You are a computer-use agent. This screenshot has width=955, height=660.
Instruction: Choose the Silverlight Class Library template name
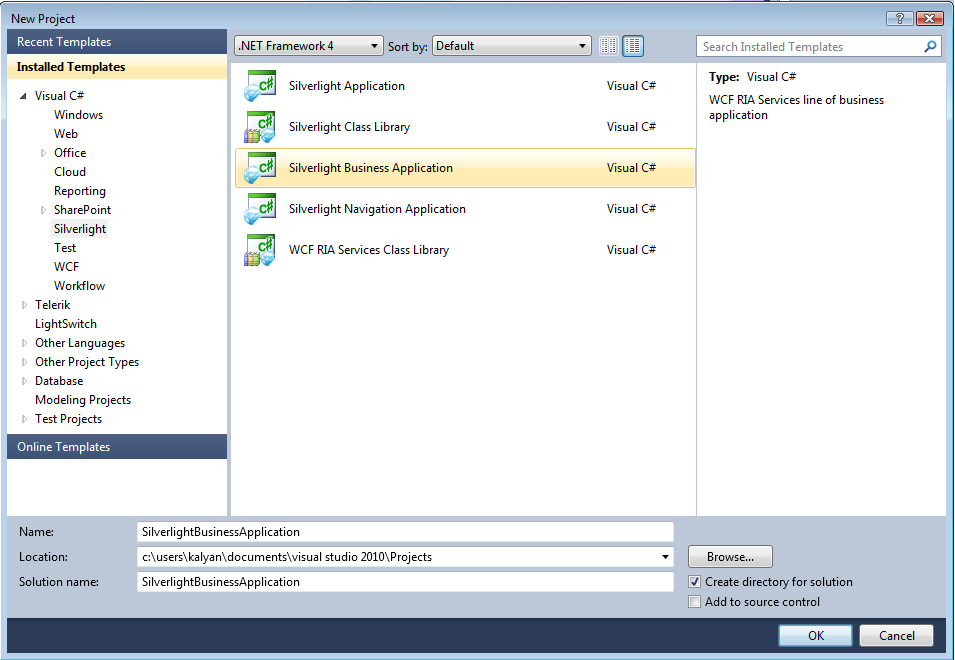pyautogui.click(x=349, y=127)
